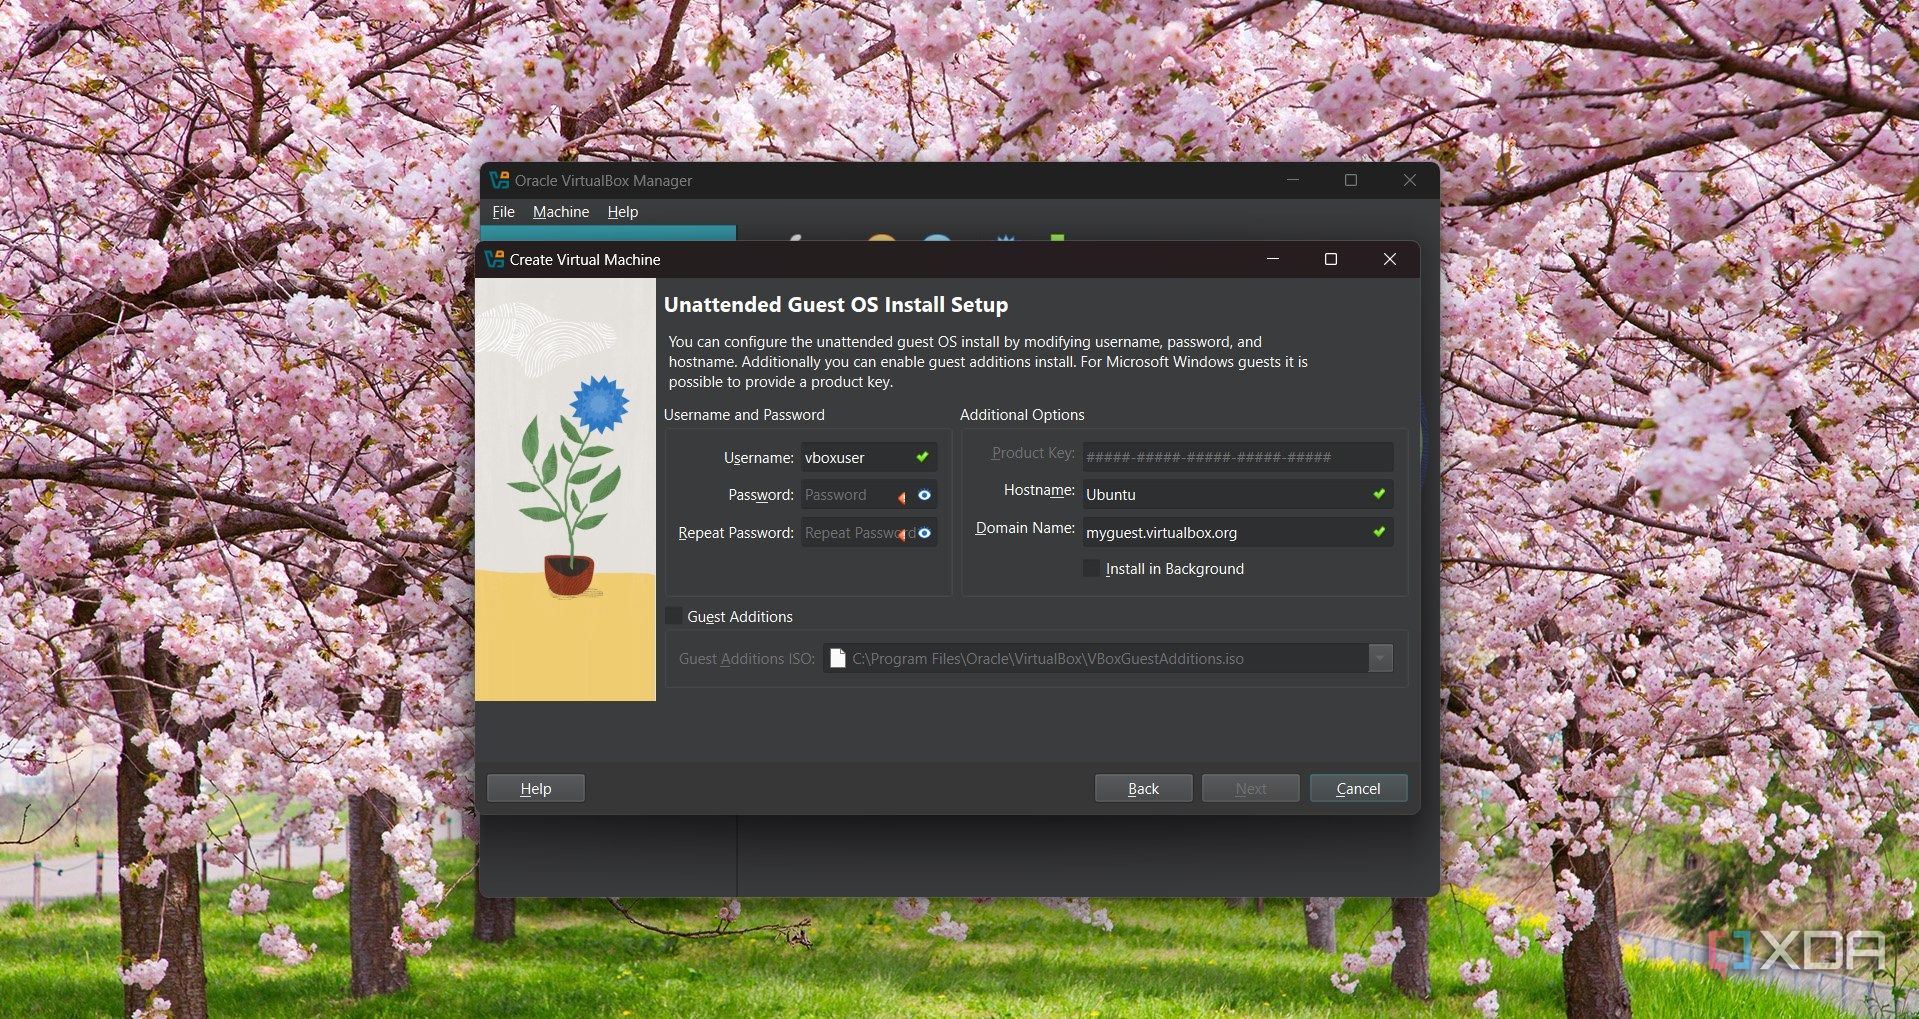This screenshot has height=1019, width=1919.
Task: Check the Install in Background option
Action: click(1092, 568)
